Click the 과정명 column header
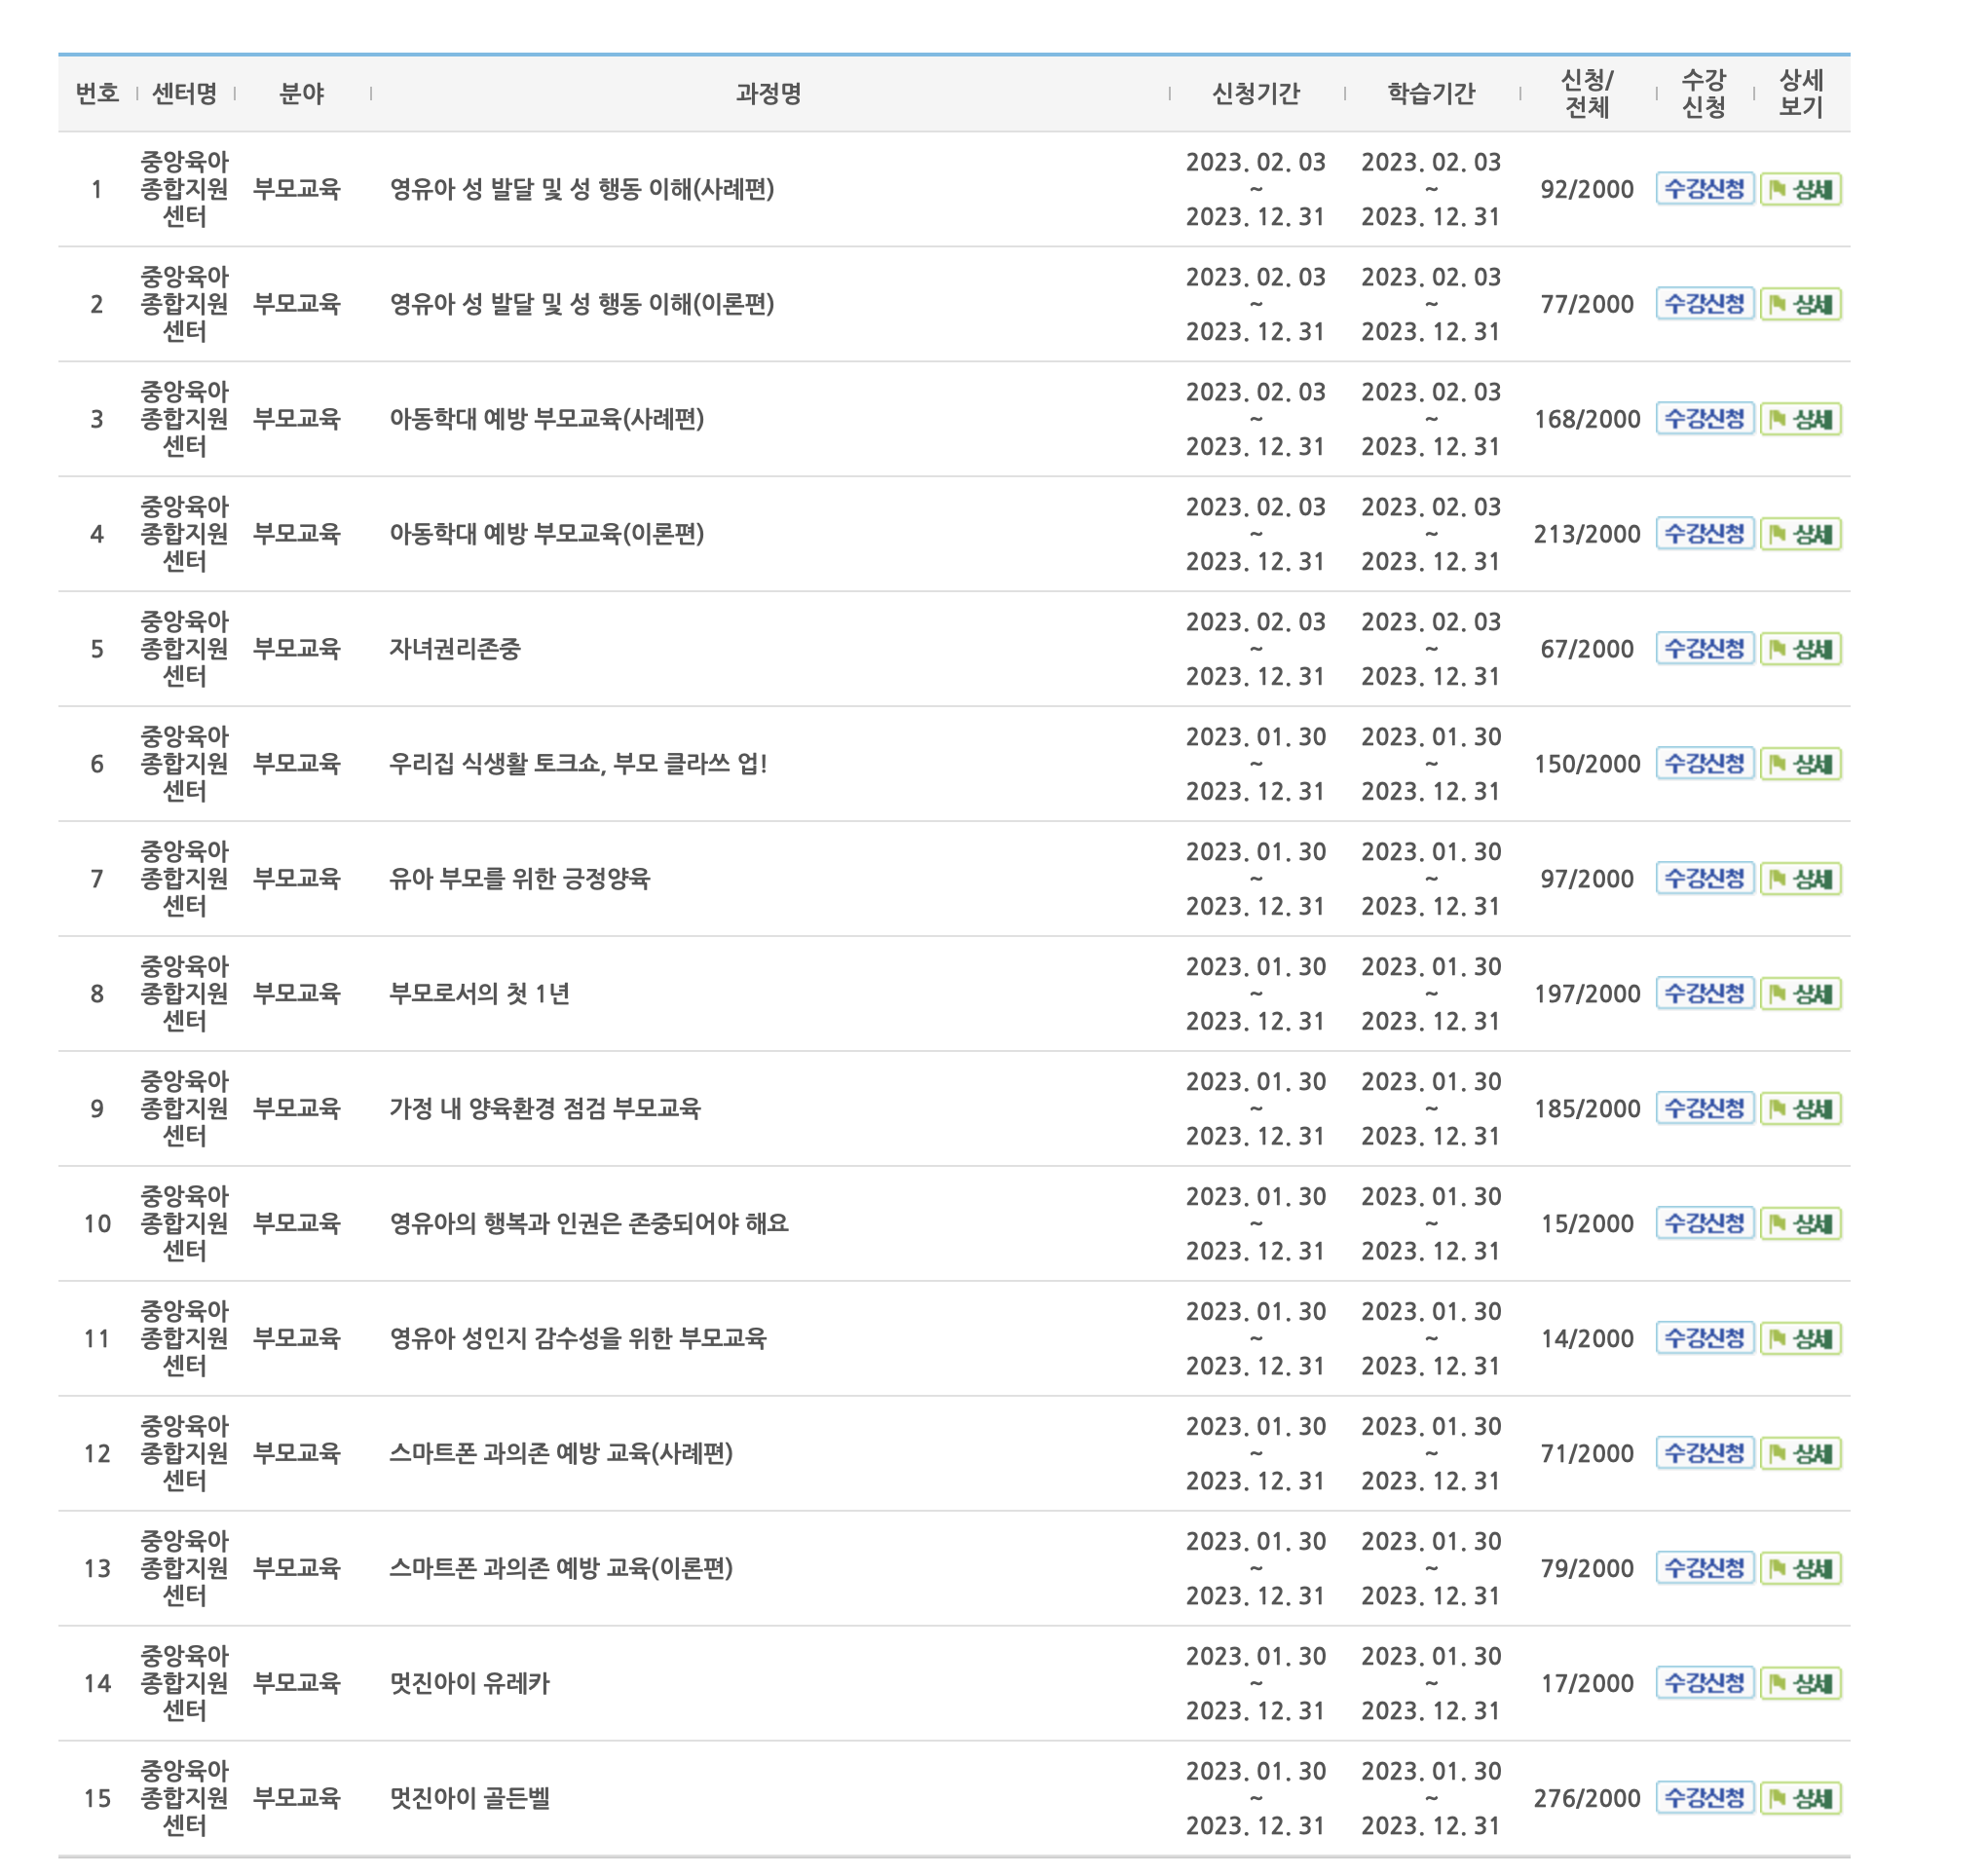This screenshot has width=1987, height=1876. (768, 94)
